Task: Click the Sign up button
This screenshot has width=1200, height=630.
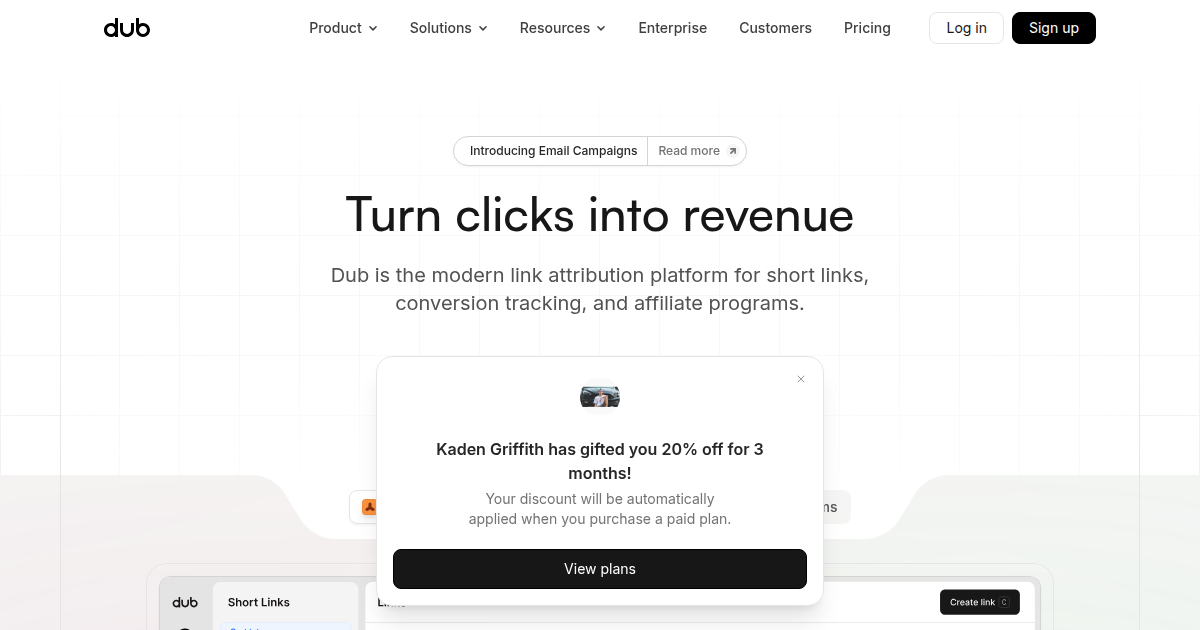Action: tap(1053, 28)
